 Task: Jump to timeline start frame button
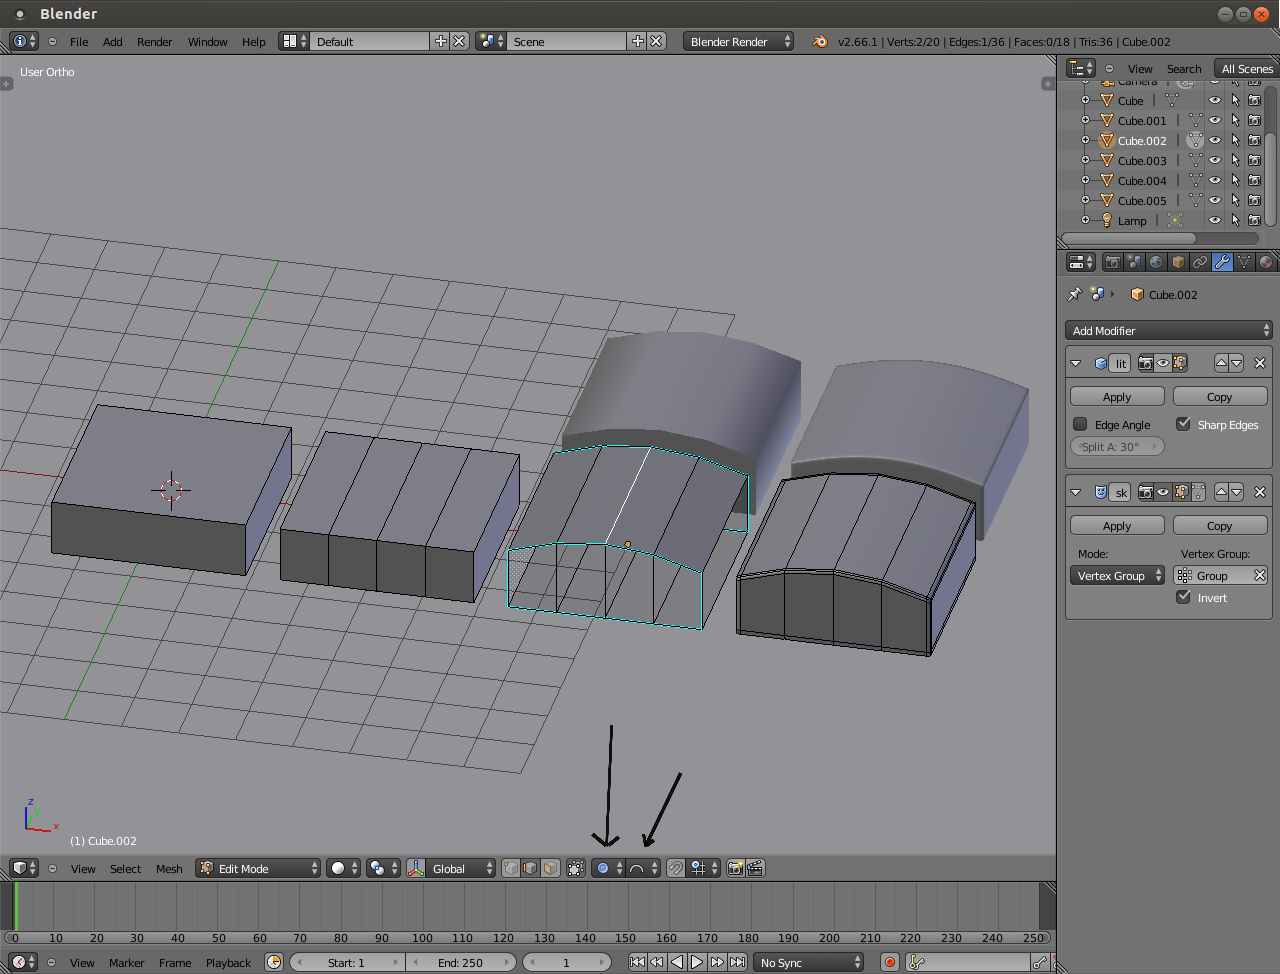coord(637,962)
